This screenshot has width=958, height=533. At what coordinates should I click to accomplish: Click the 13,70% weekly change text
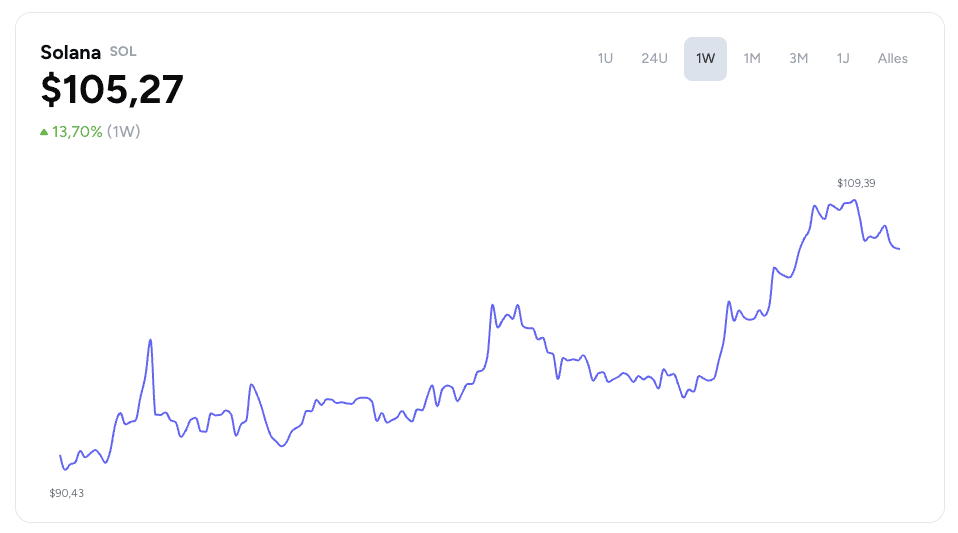coord(77,131)
